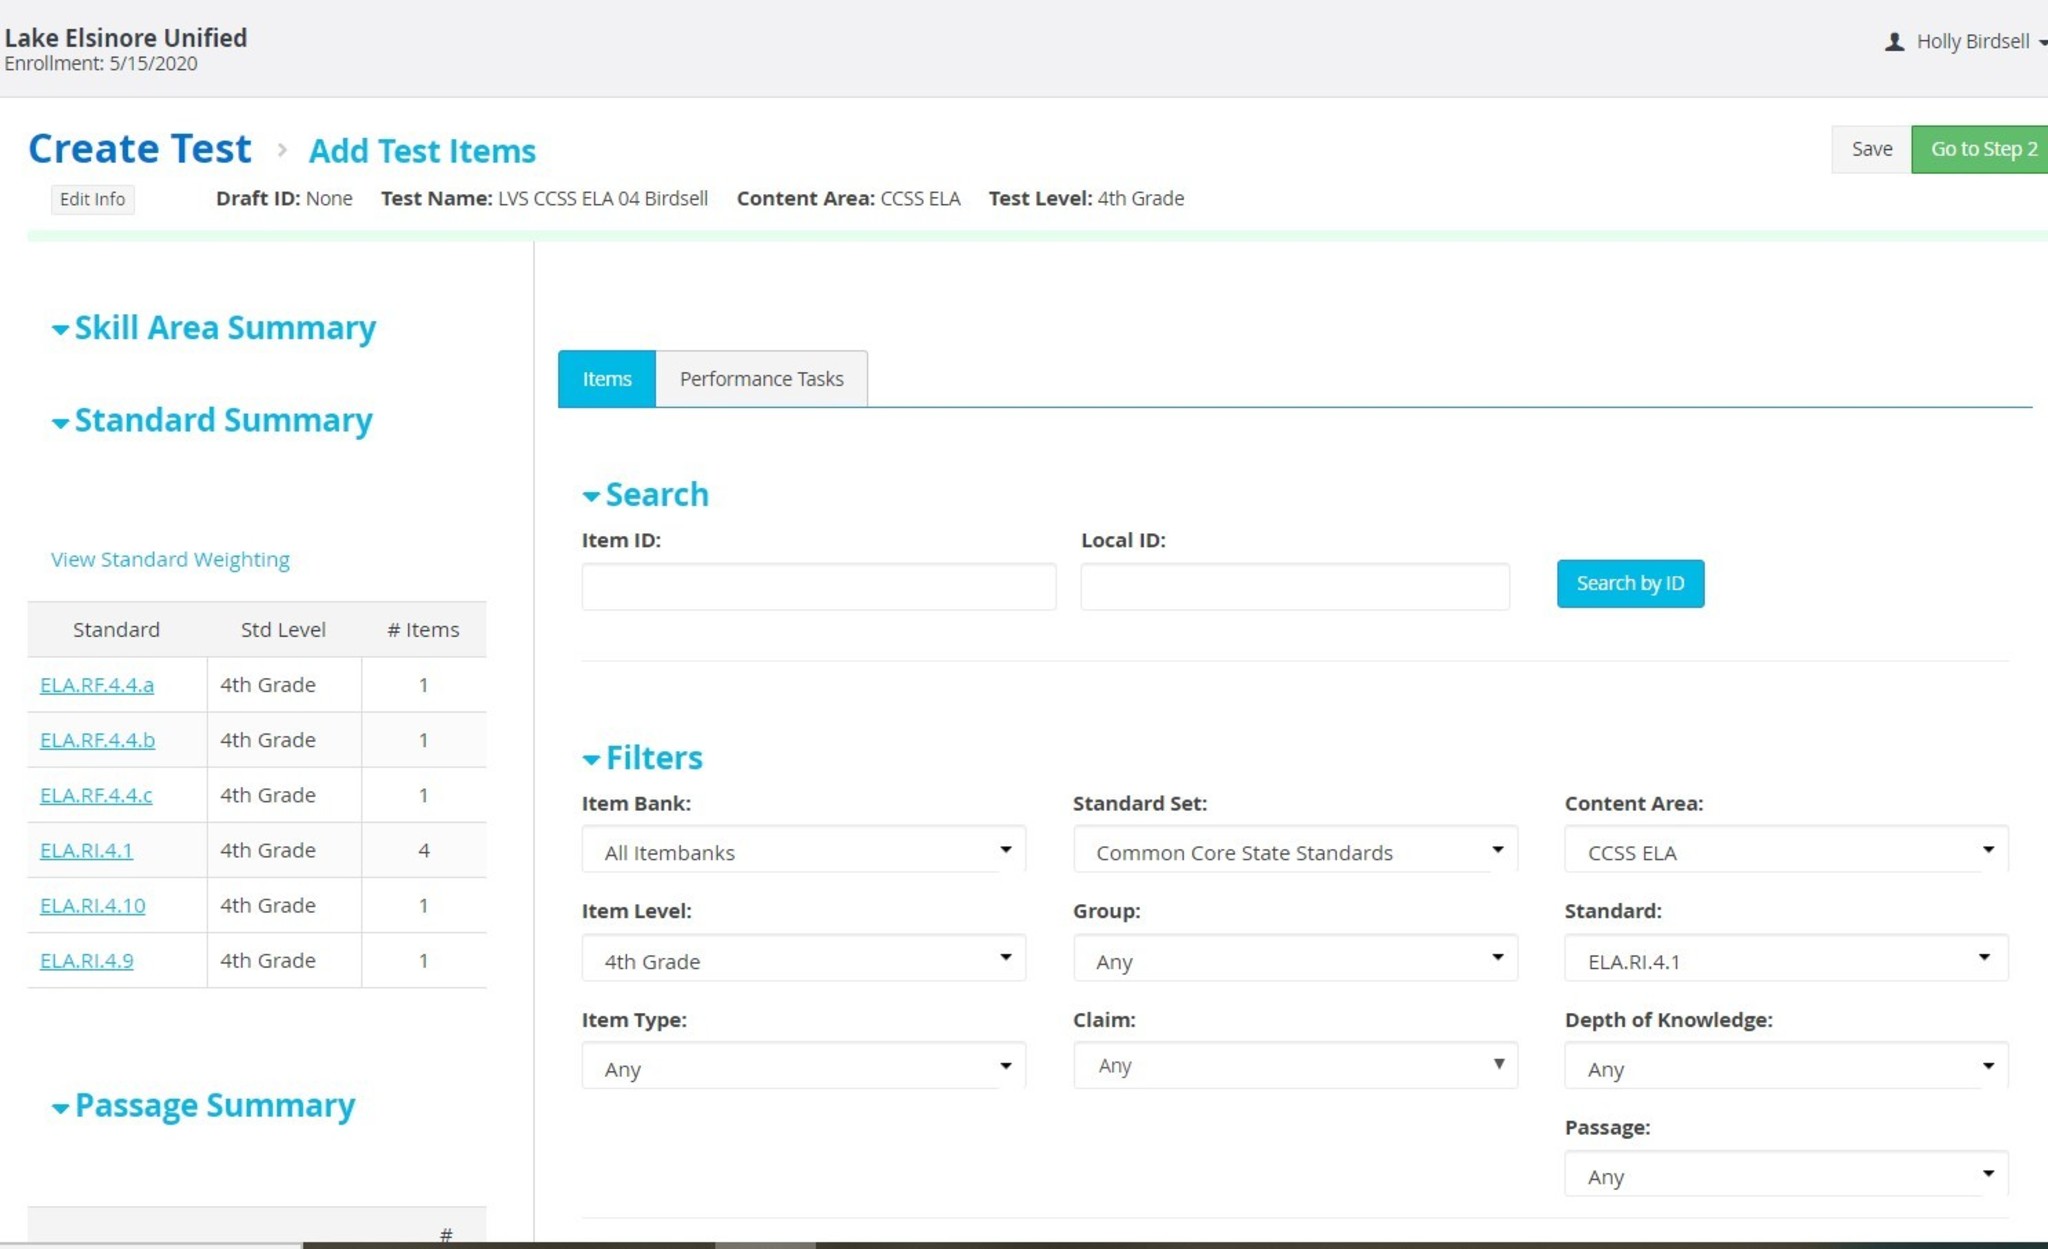Click into the Item ID field
Viewport: 2048px width, 1249px height.
pyautogui.click(x=818, y=587)
